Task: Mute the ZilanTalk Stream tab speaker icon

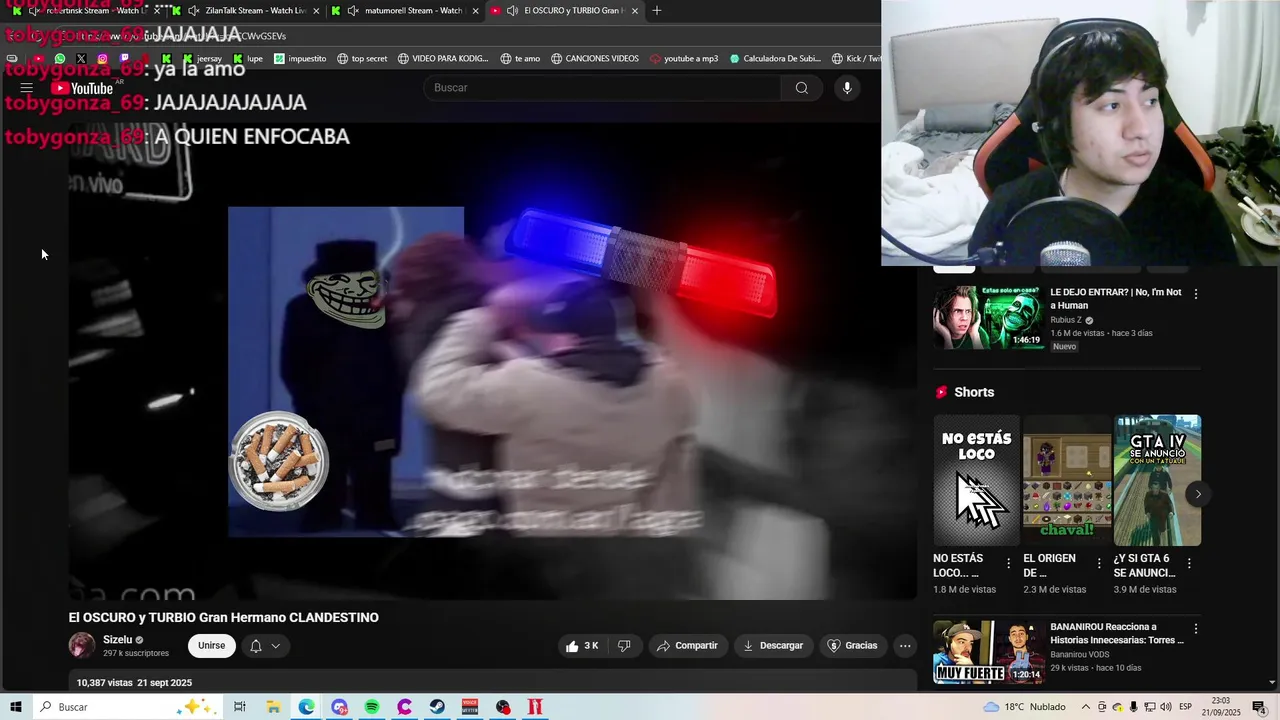Action: [193, 11]
